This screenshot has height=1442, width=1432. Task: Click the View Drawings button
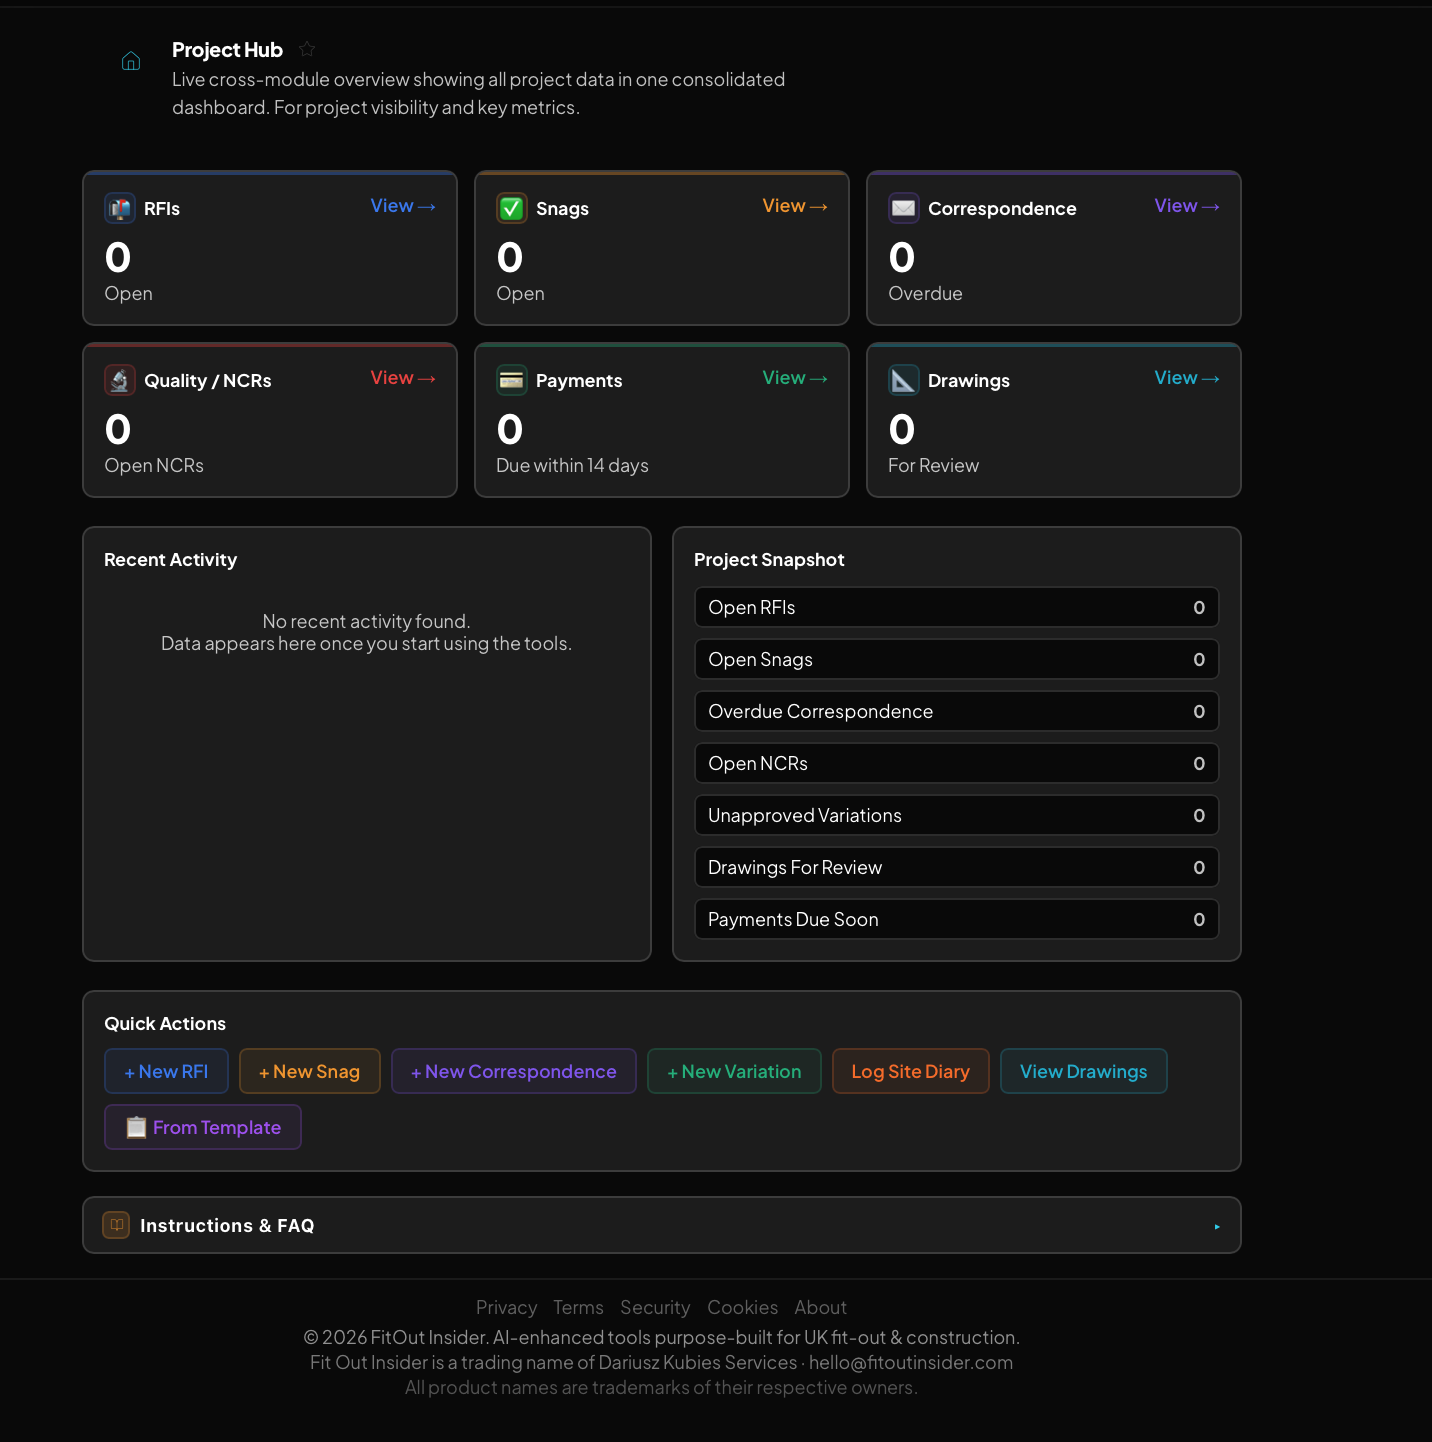(x=1084, y=1071)
